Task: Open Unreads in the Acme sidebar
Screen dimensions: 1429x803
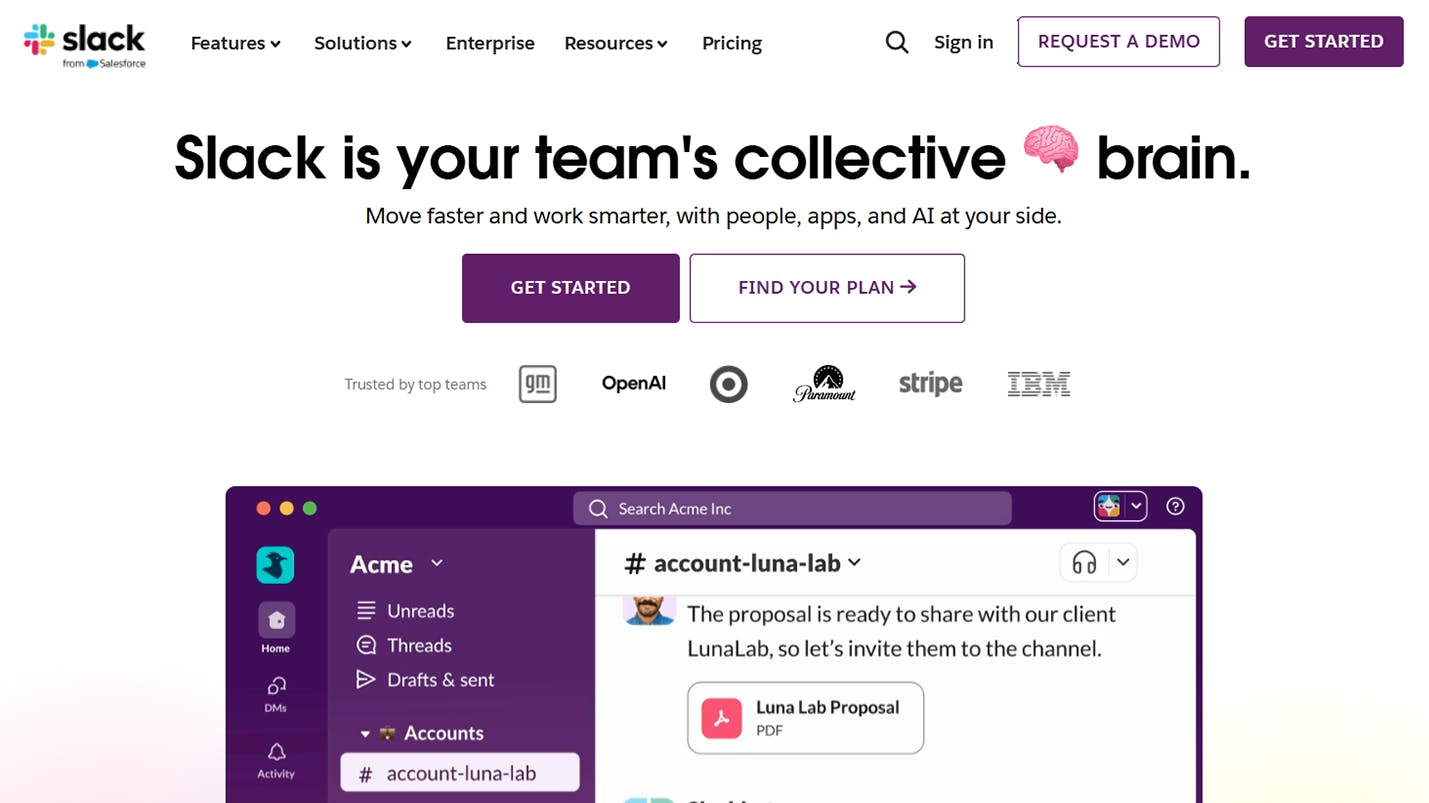Action: [405, 611]
